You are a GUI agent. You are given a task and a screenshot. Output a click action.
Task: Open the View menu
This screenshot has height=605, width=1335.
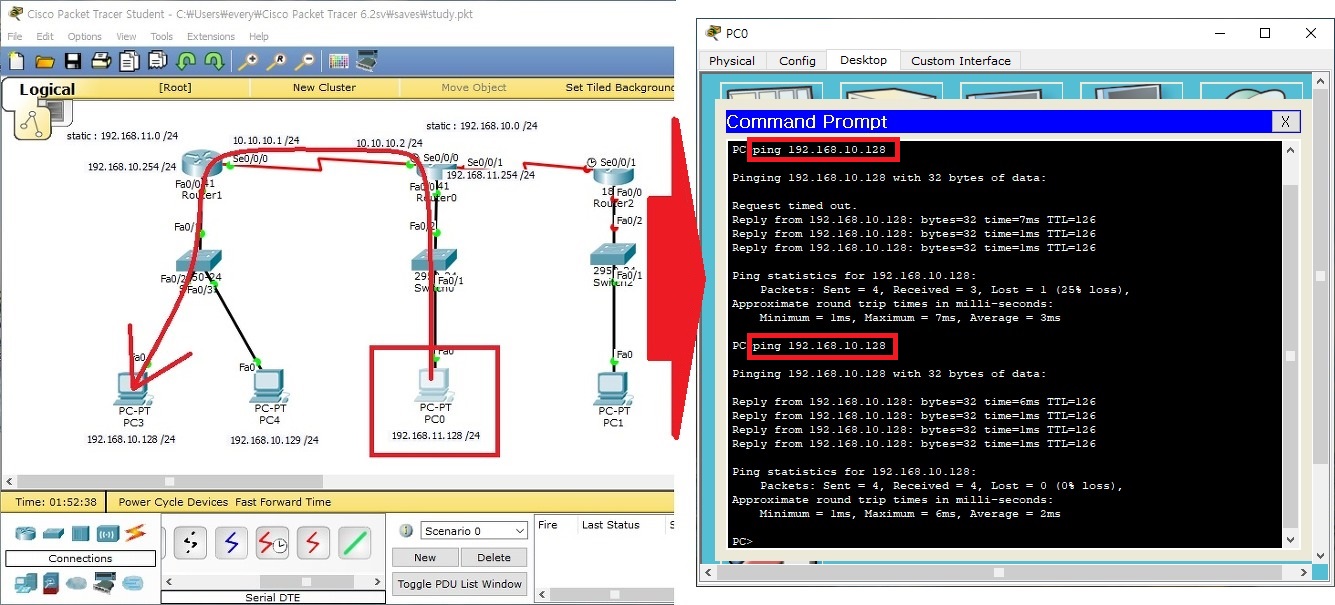tap(126, 36)
